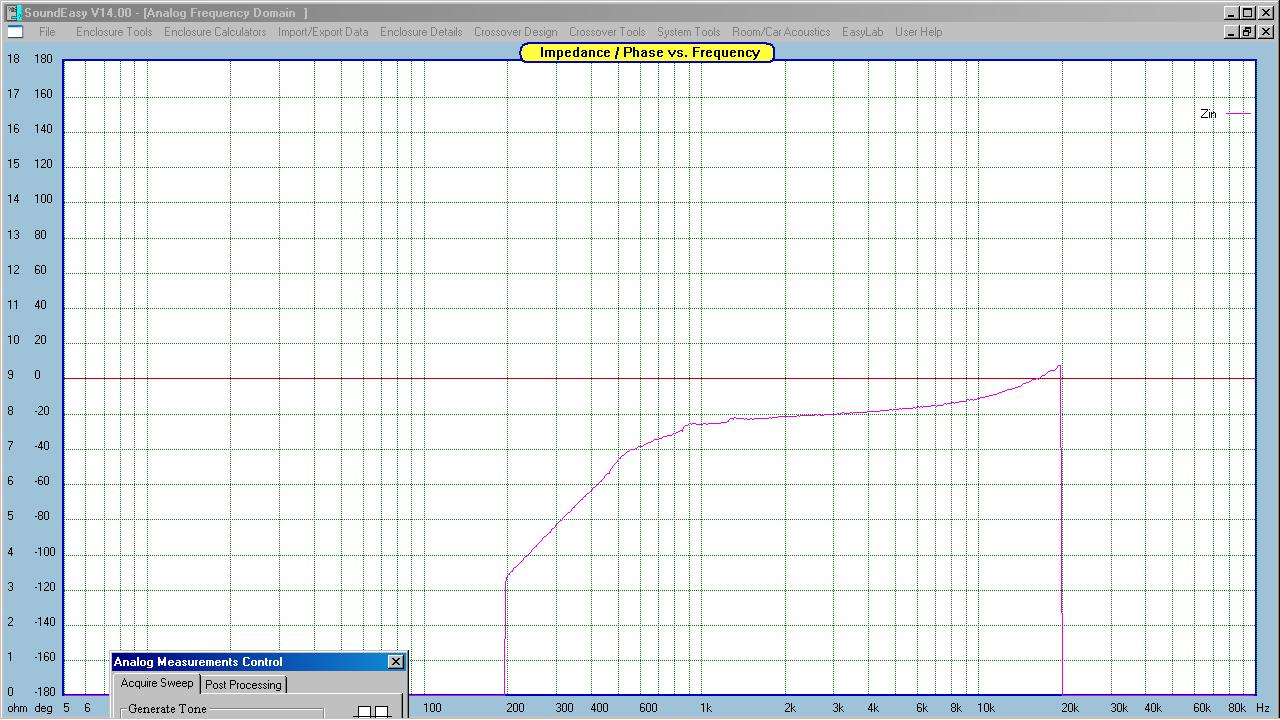1280x720 pixels.
Task: Click the magenta Zin legend line sample
Action: [x=1239, y=114]
